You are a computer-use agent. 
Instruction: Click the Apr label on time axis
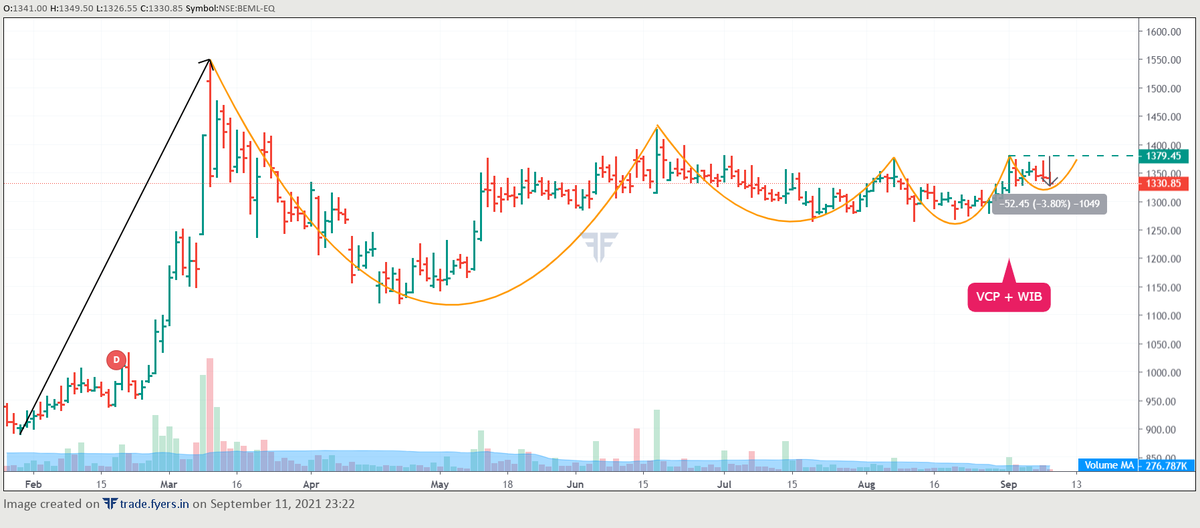coord(312,483)
